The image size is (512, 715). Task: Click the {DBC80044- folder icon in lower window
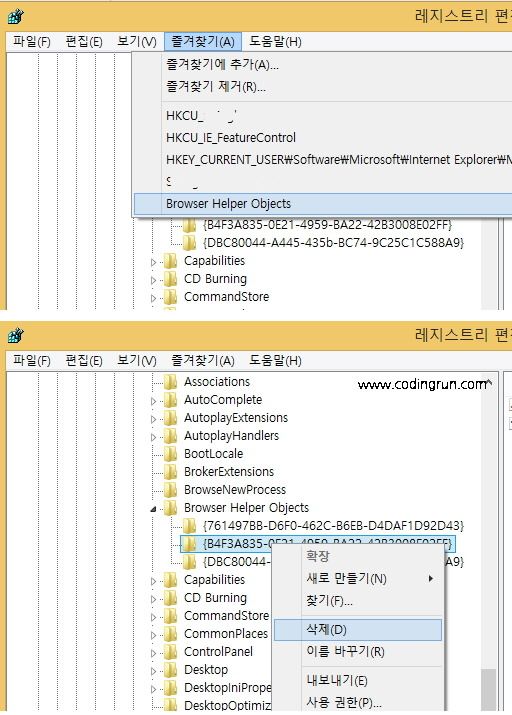[x=189, y=562]
